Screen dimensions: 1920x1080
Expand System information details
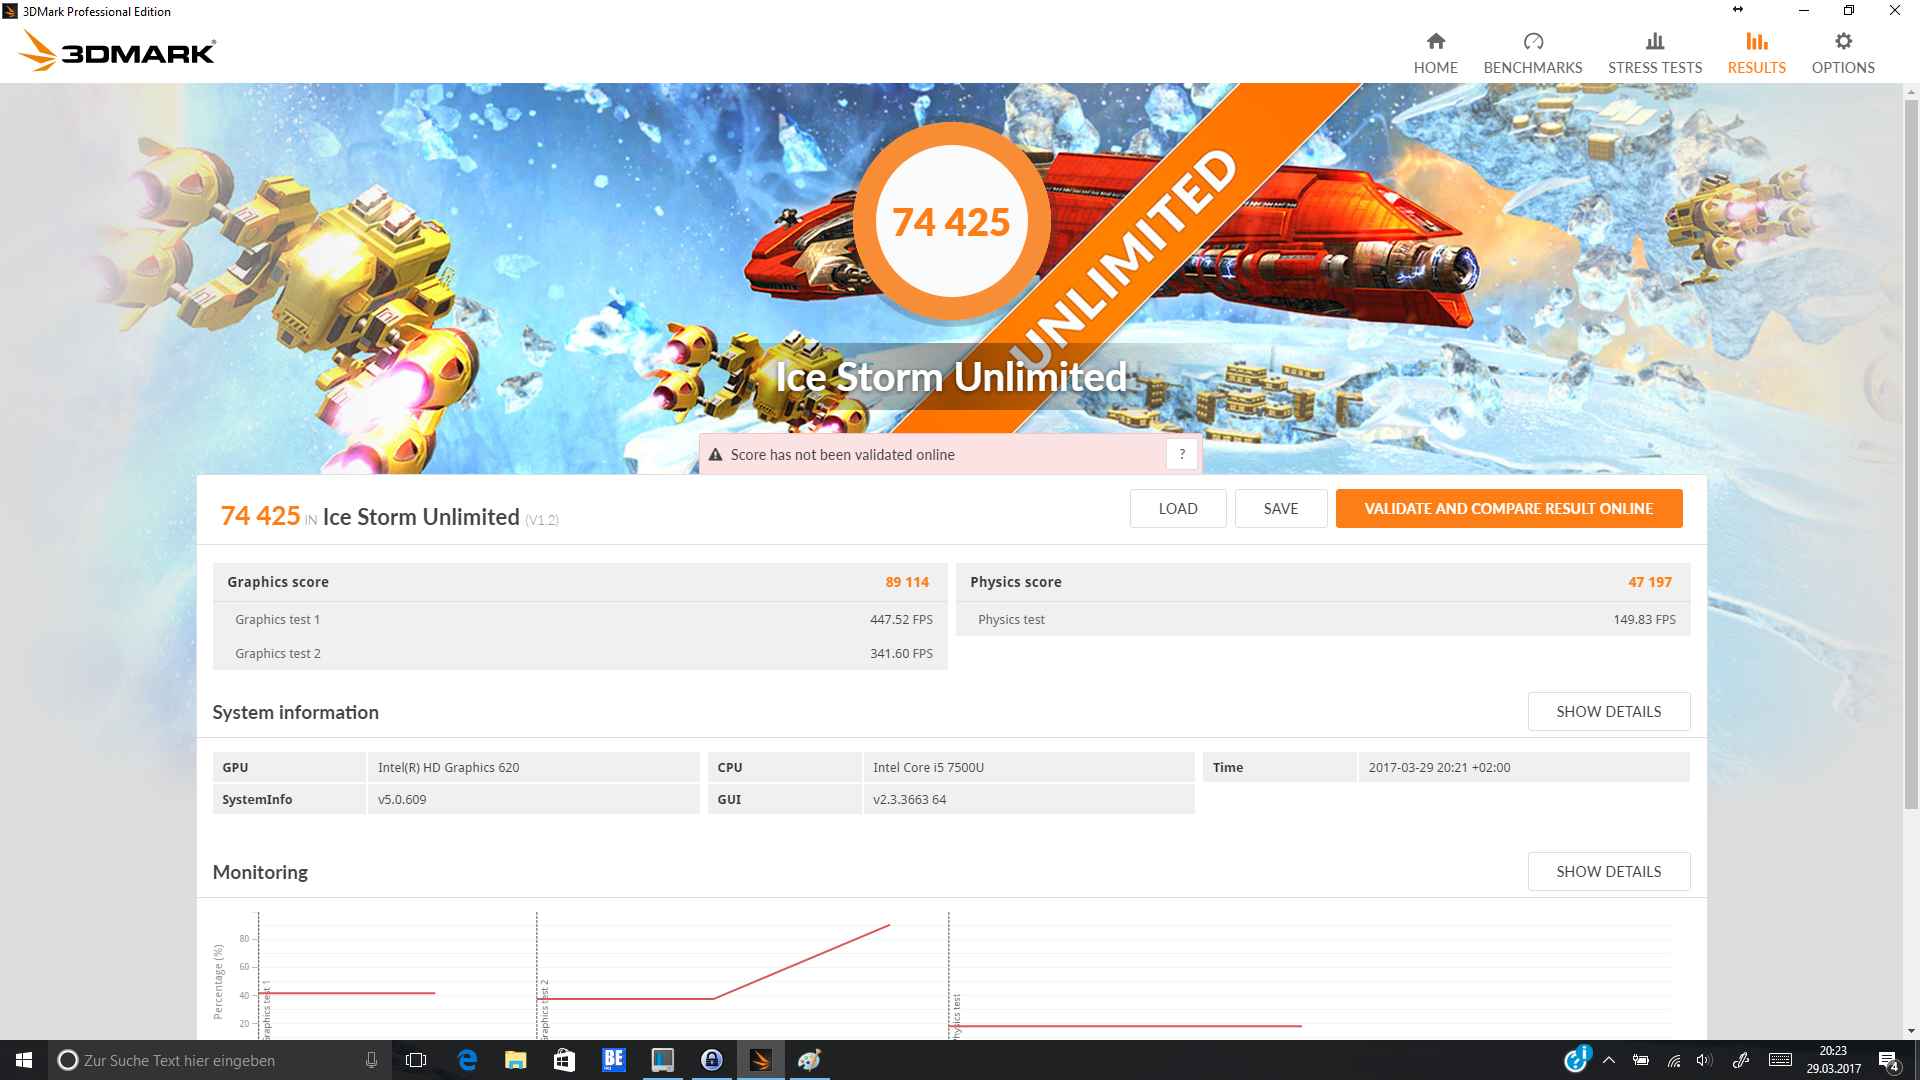[1608, 712]
